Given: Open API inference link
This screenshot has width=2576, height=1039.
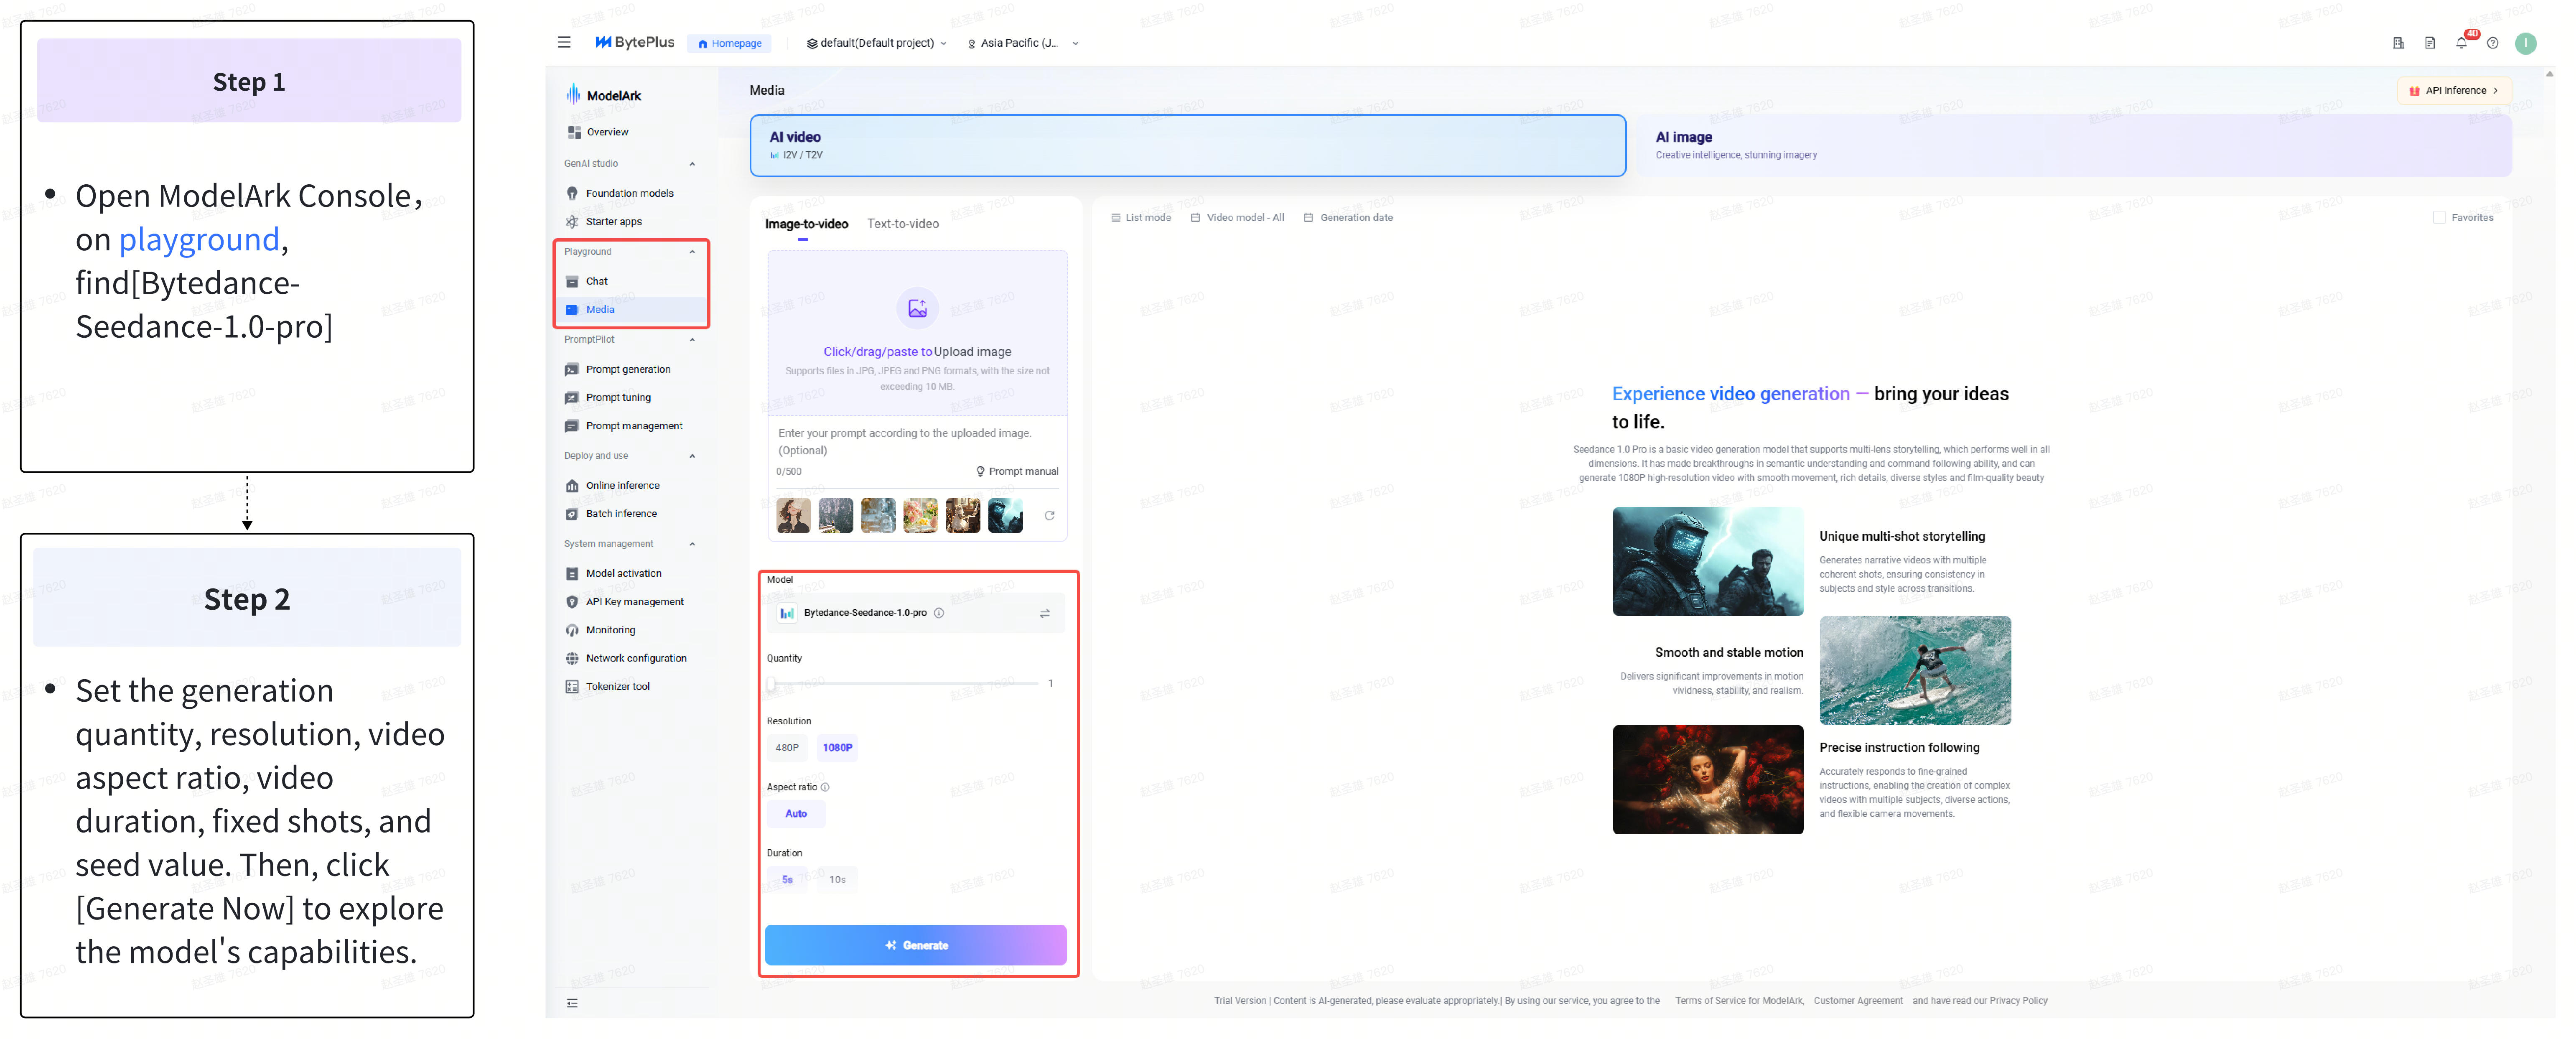Looking at the screenshot, I should point(2454,90).
